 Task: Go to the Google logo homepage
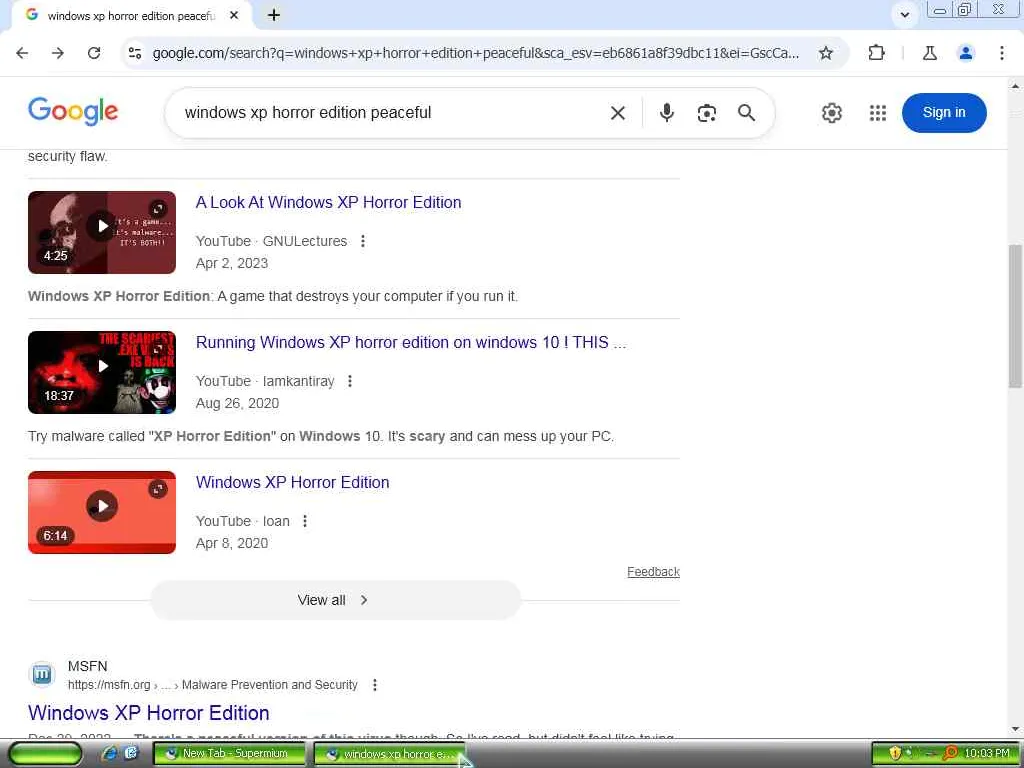73,111
